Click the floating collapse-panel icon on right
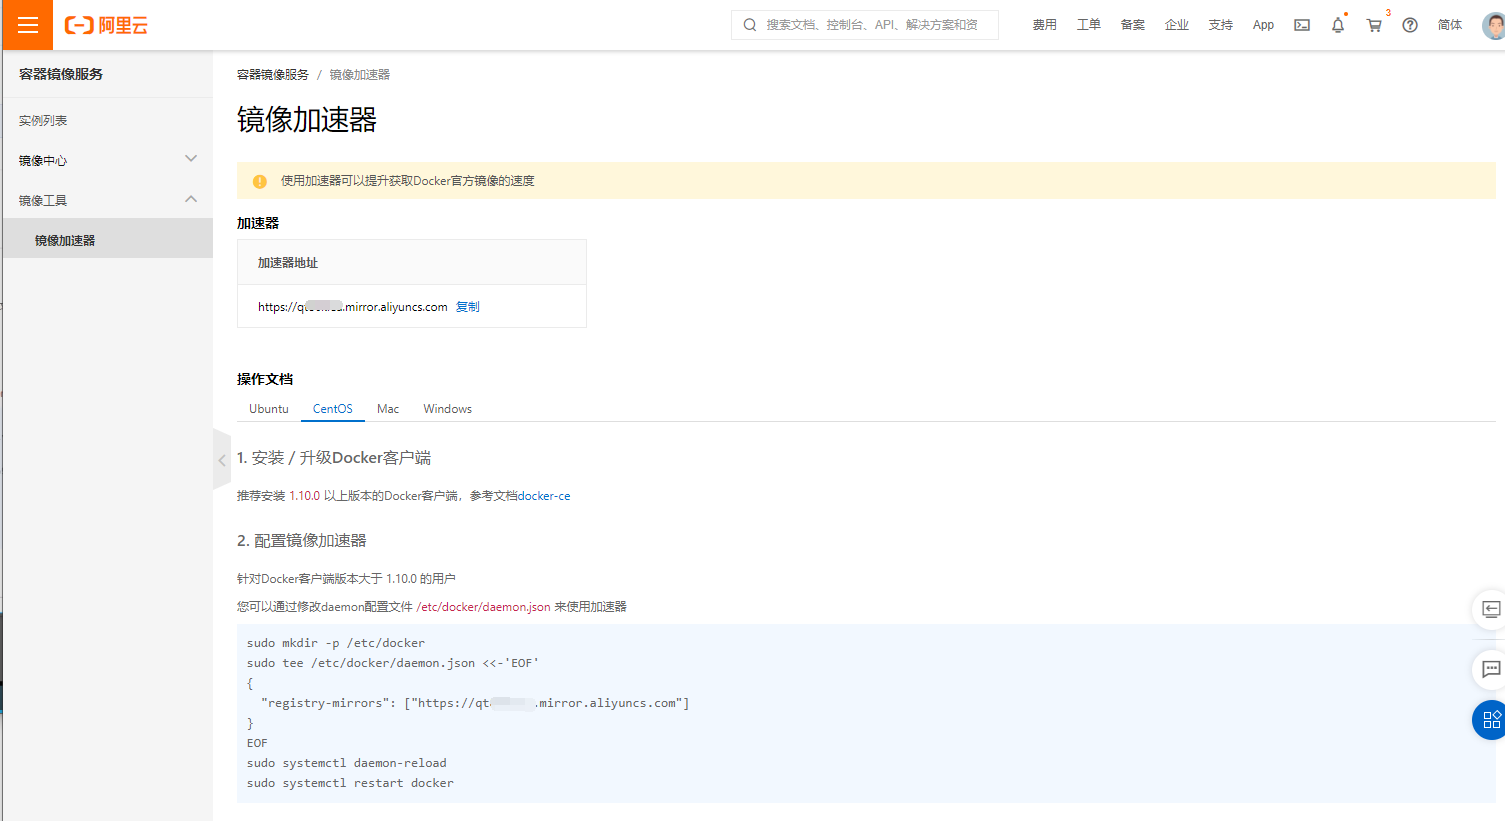 pos(1490,609)
